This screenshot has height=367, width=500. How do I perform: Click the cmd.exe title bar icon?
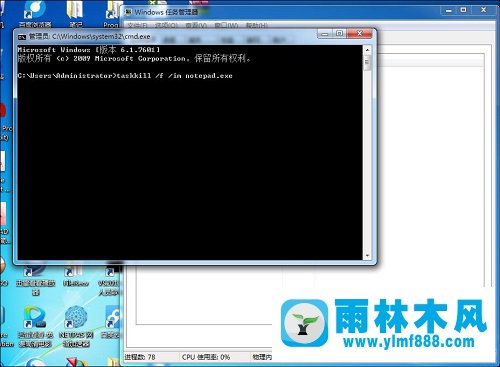pos(22,37)
